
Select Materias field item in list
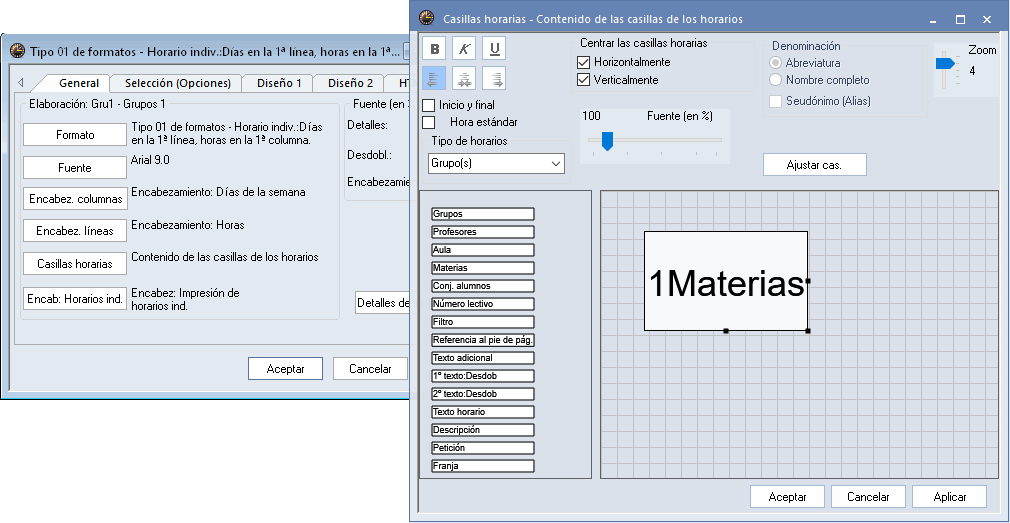pyautogui.click(x=483, y=268)
